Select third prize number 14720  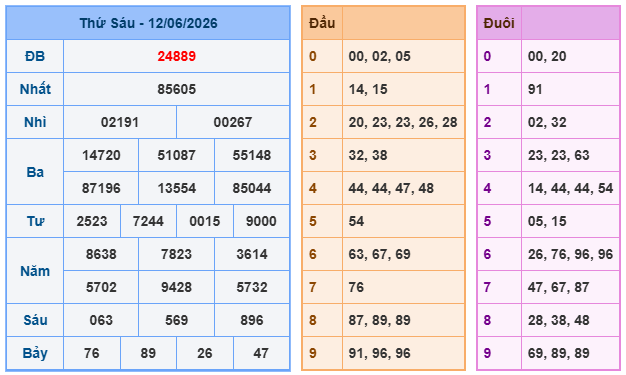101,155
